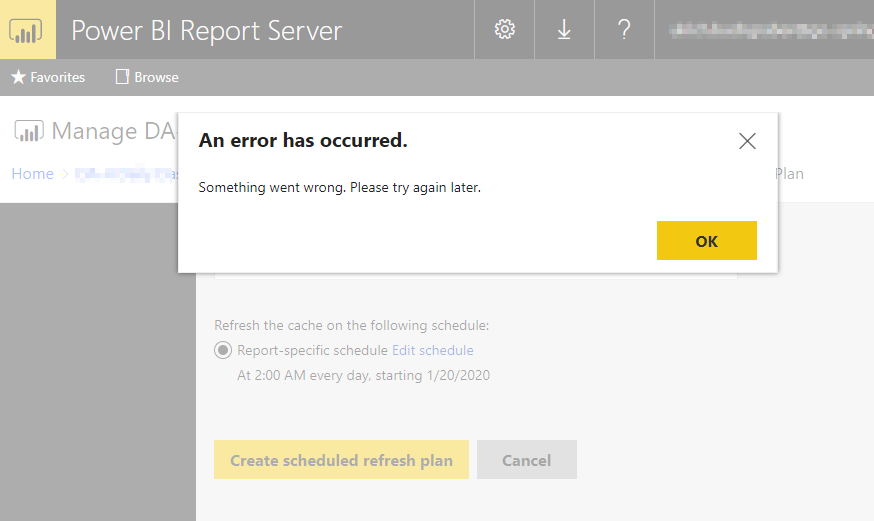Screen dimensions: 874x521
Task: Click the Power BI Report Server title
Action: (206, 31)
